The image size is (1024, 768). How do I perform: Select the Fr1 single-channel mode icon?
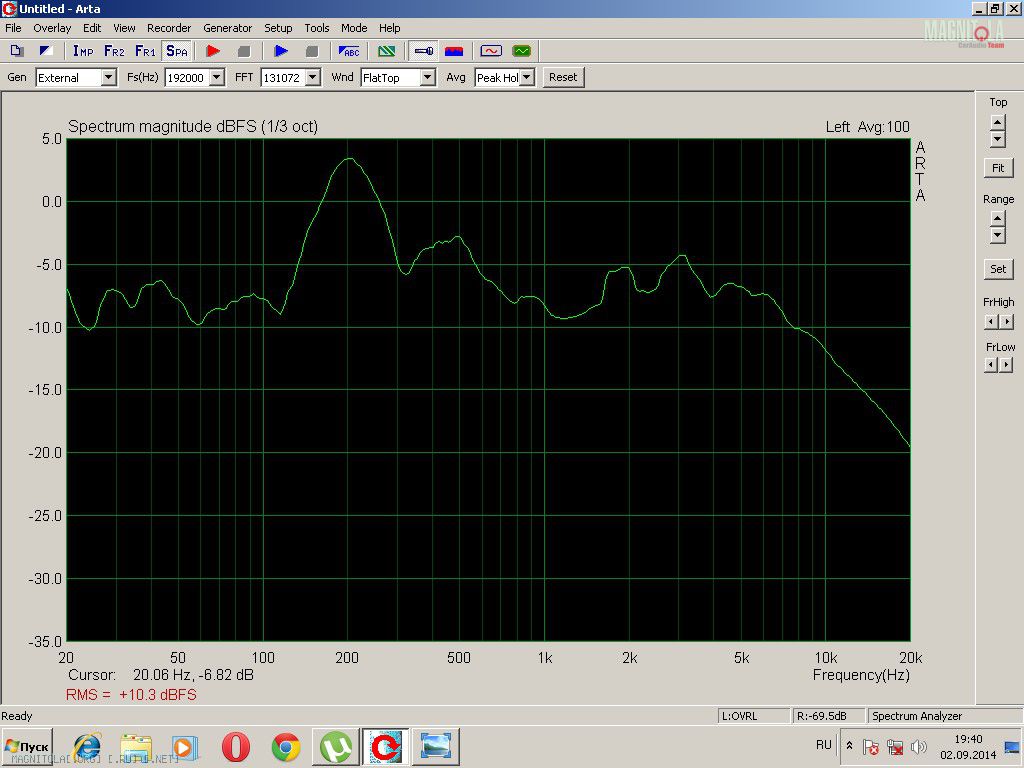coord(145,51)
